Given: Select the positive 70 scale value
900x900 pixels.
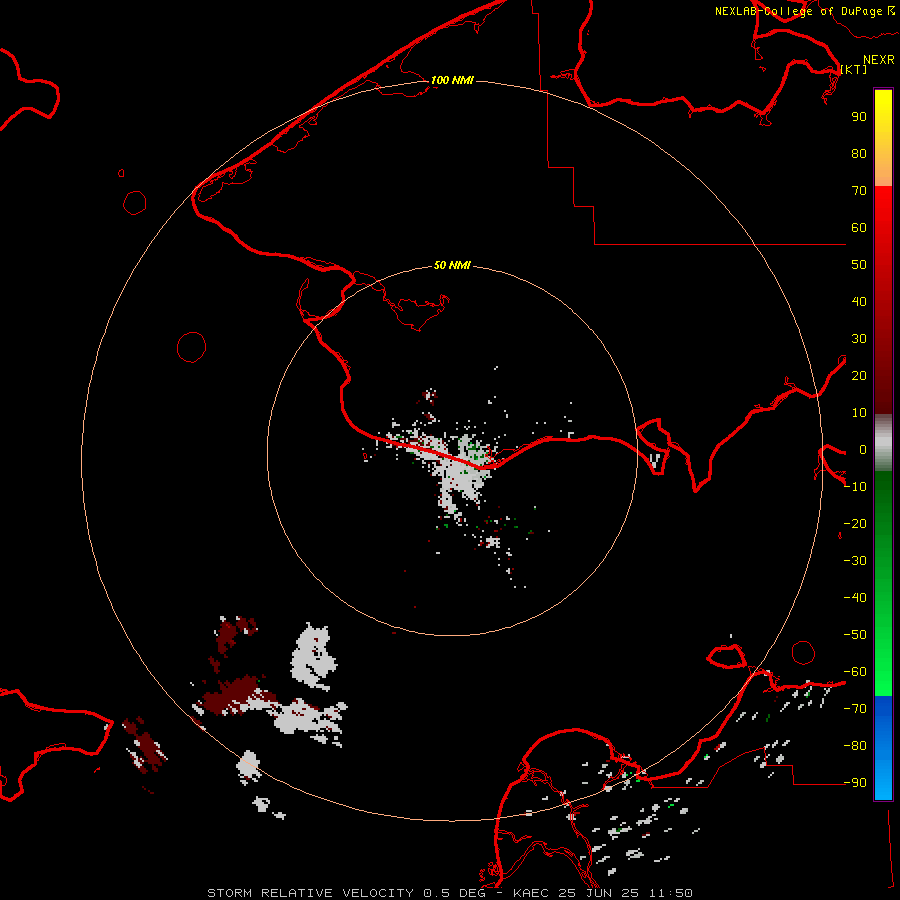Looking at the screenshot, I should [x=859, y=191].
